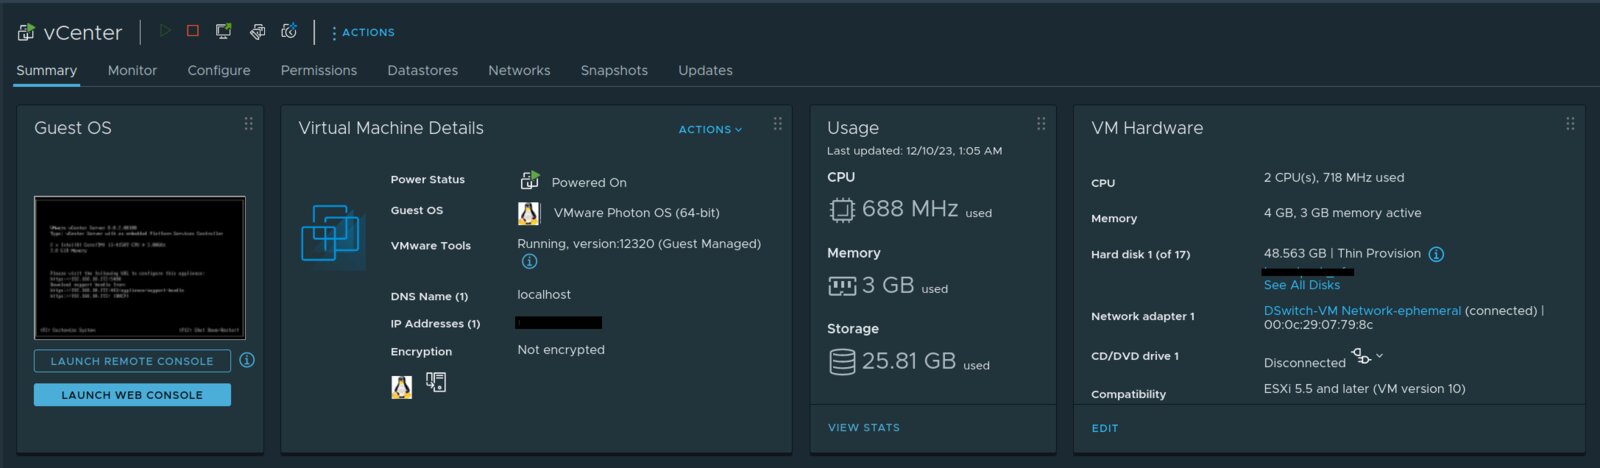This screenshot has height=468, width=1600.
Task: Switch to the Summary tab
Action: (46, 71)
